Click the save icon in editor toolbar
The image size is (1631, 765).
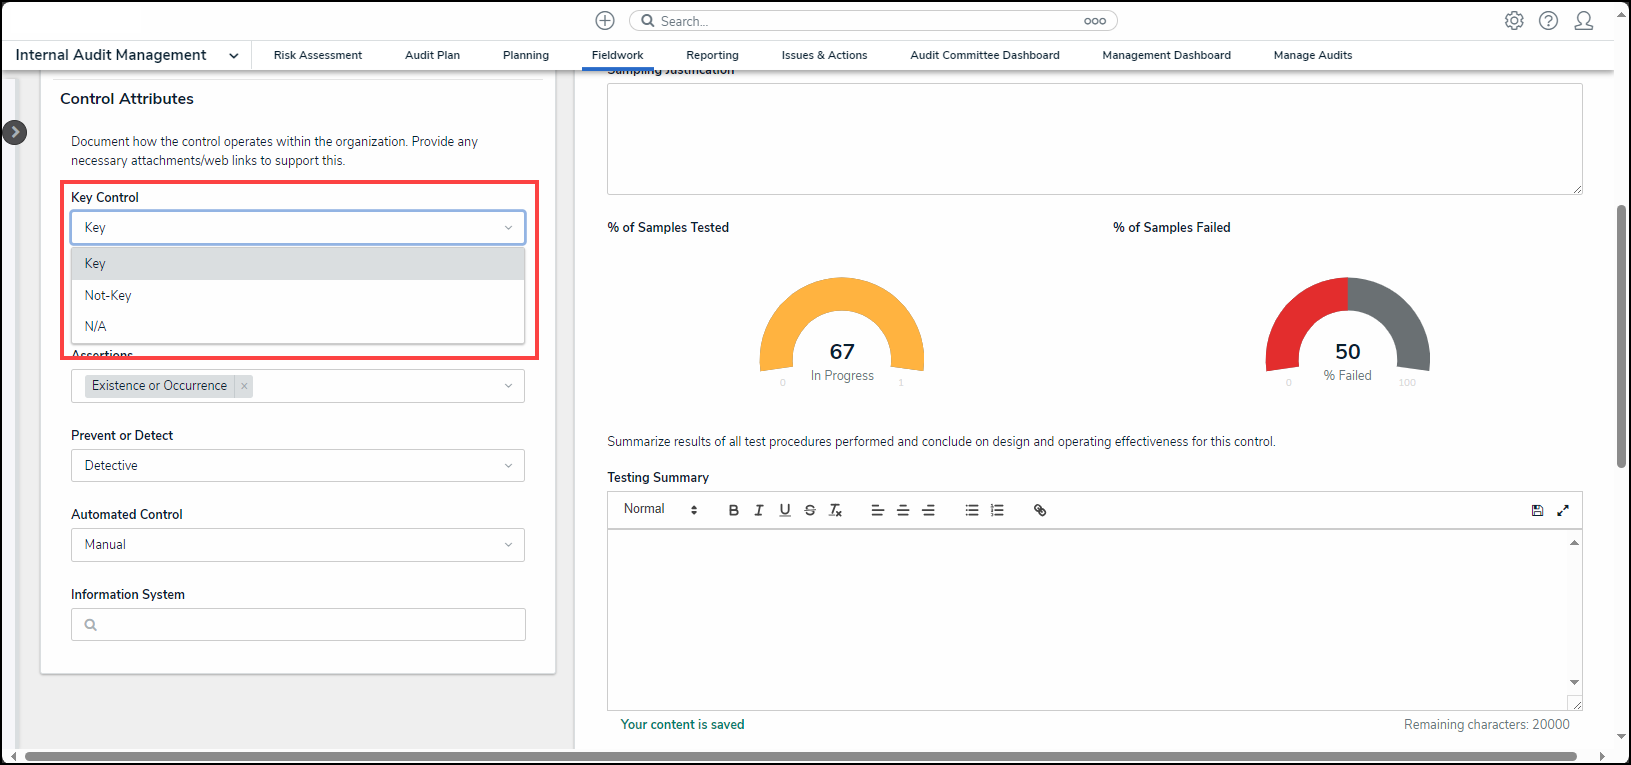pyautogui.click(x=1537, y=510)
